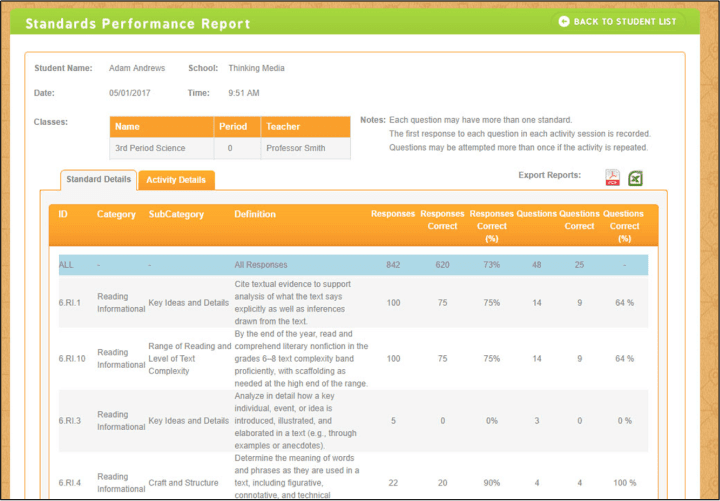Click Professor Smith in the classes table
The width and height of the screenshot is (720, 501).
295,148
